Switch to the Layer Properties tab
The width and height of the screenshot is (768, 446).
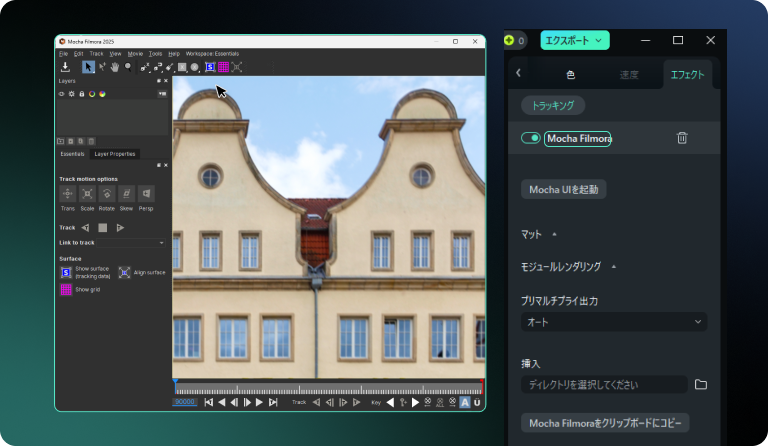(x=115, y=154)
